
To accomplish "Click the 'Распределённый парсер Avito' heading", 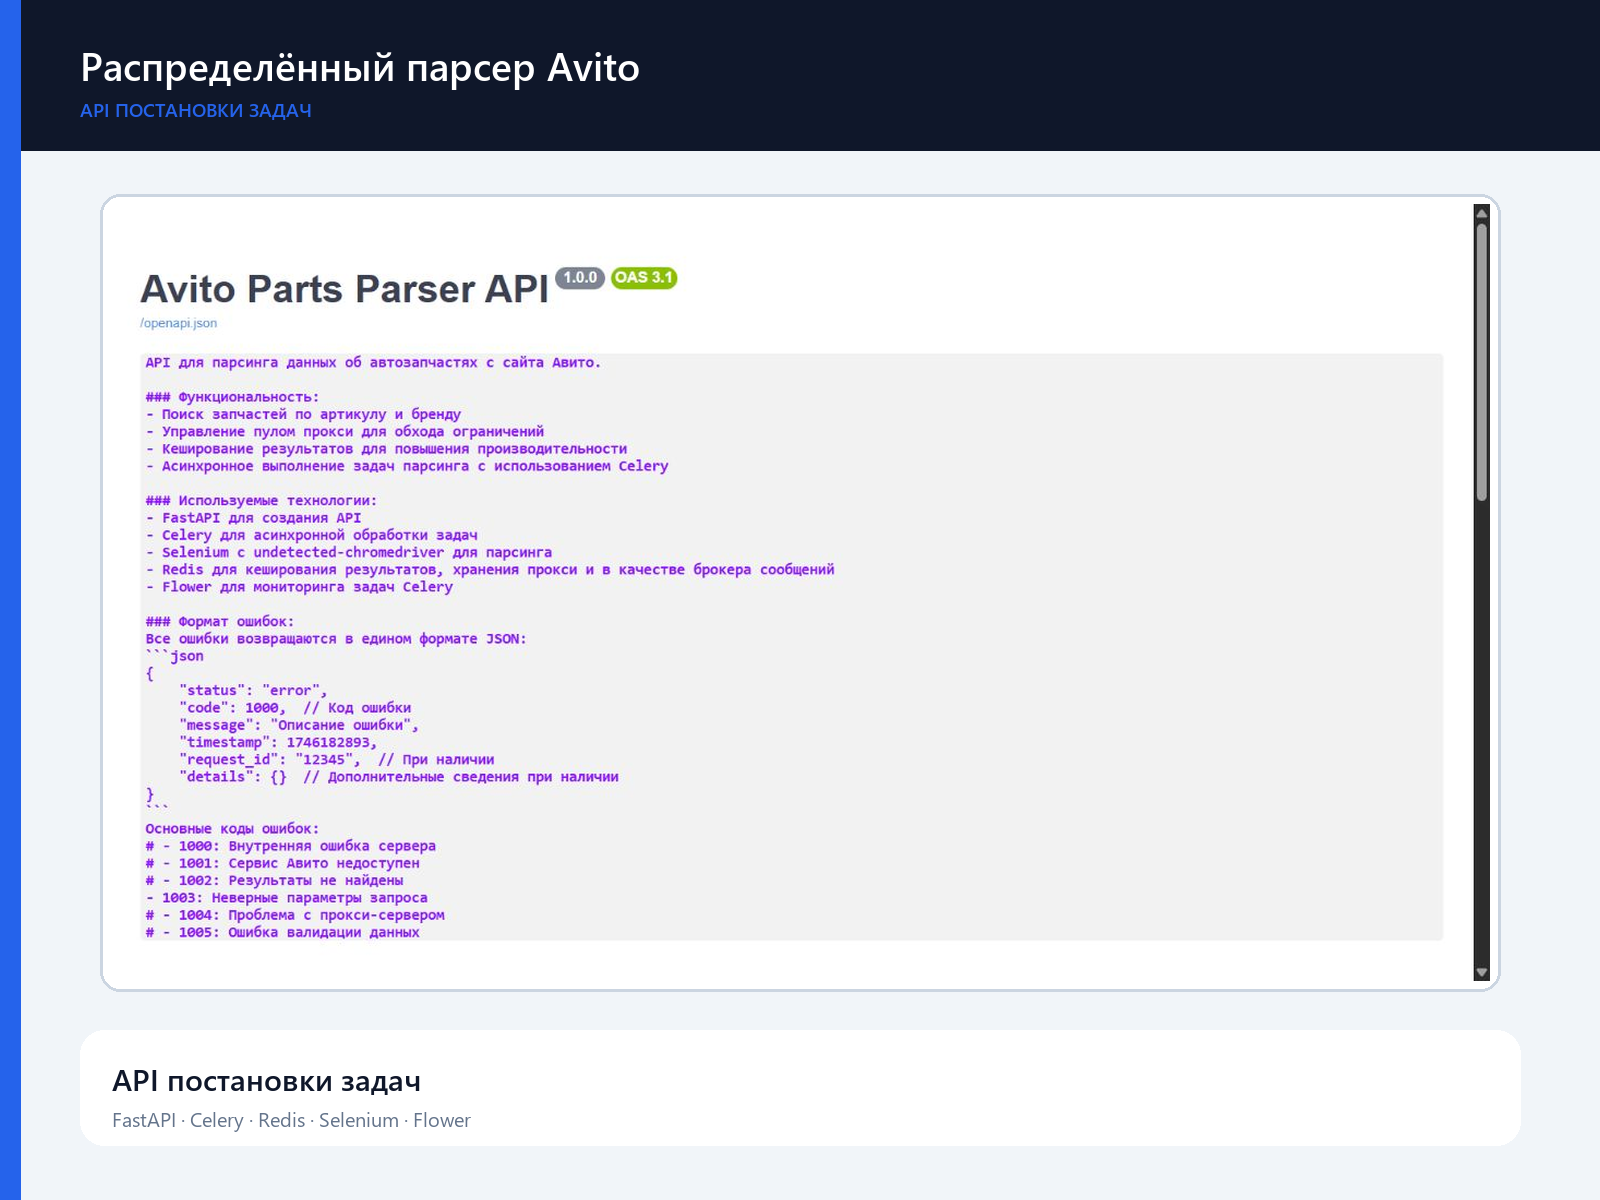I will pos(360,68).
